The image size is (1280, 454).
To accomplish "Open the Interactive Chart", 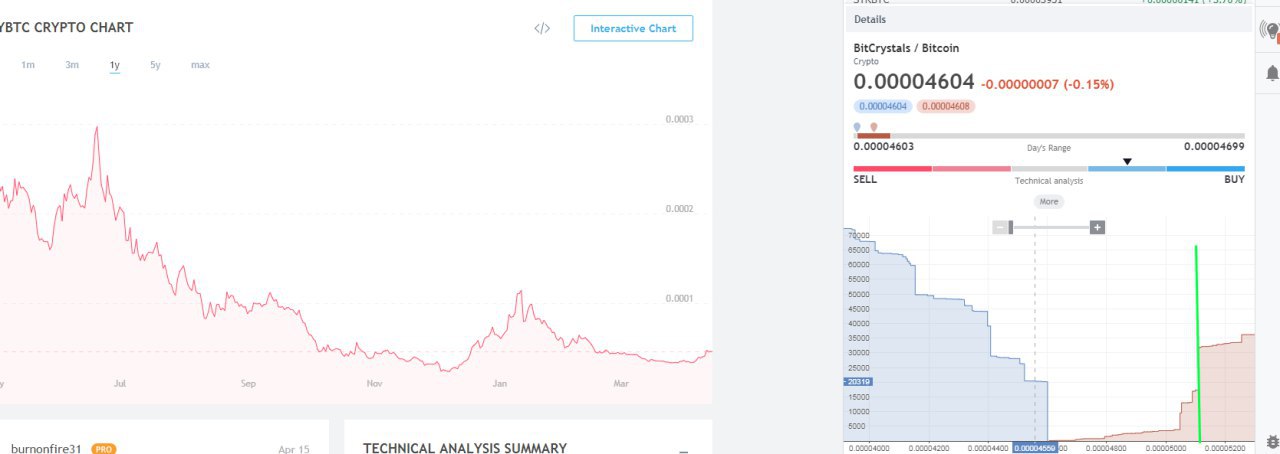I will click(x=633, y=28).
